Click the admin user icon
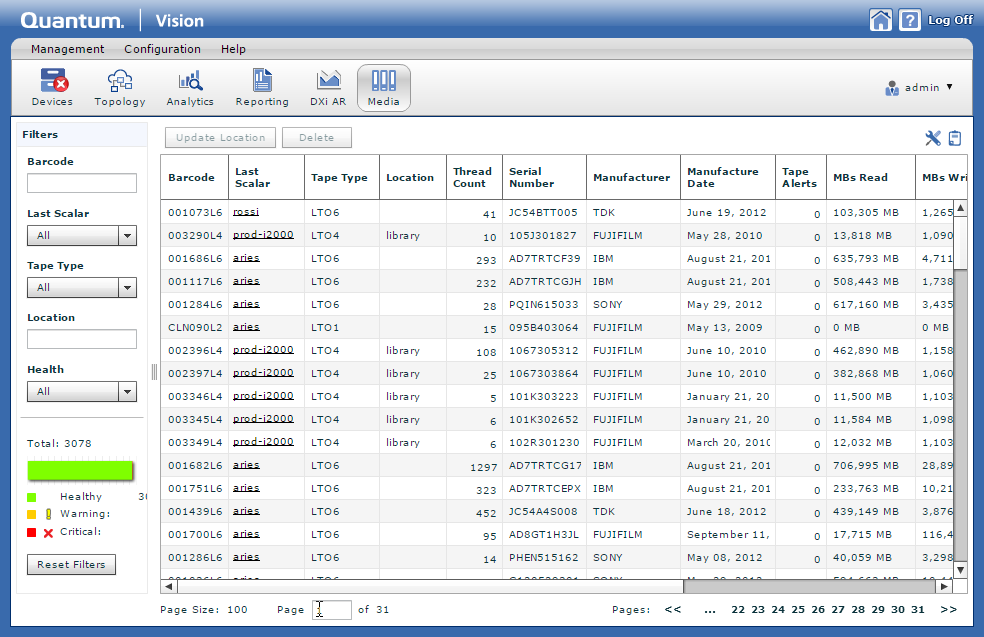The image size is (984, 637). point(892,88)
